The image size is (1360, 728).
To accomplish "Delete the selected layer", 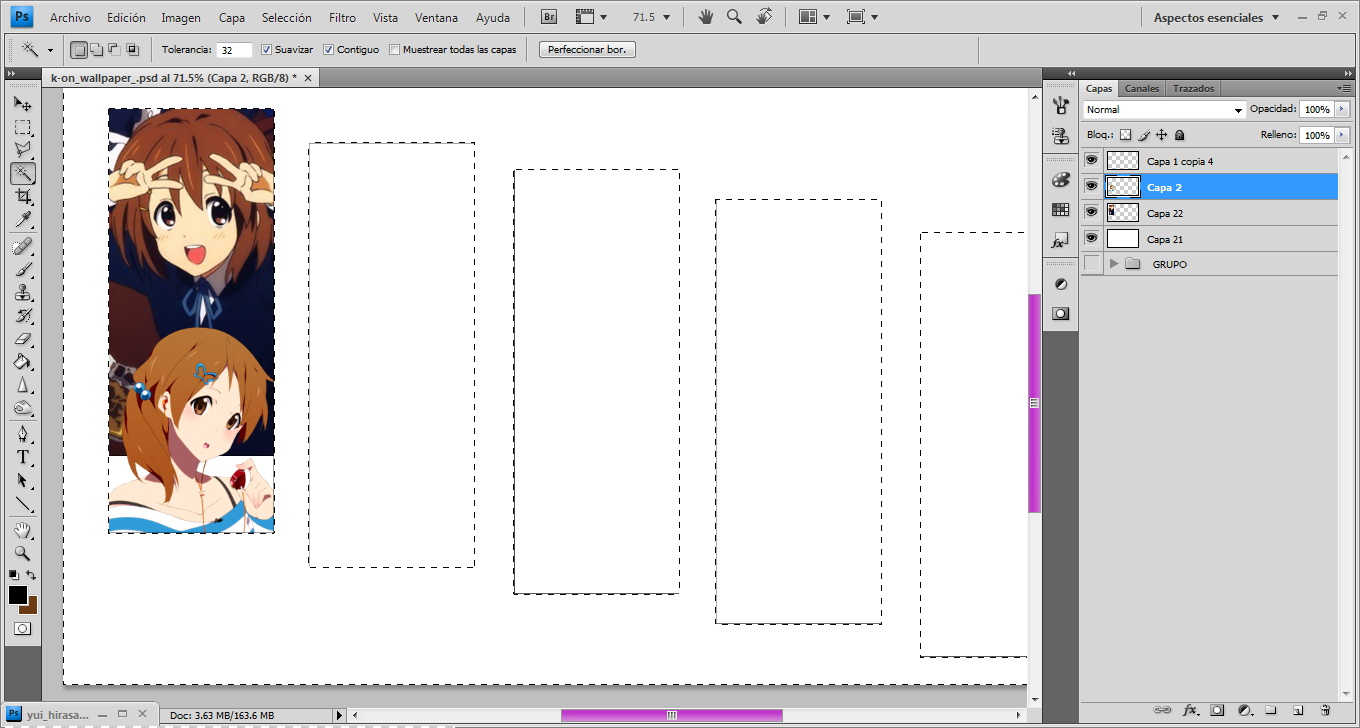I will point(1325,709).
